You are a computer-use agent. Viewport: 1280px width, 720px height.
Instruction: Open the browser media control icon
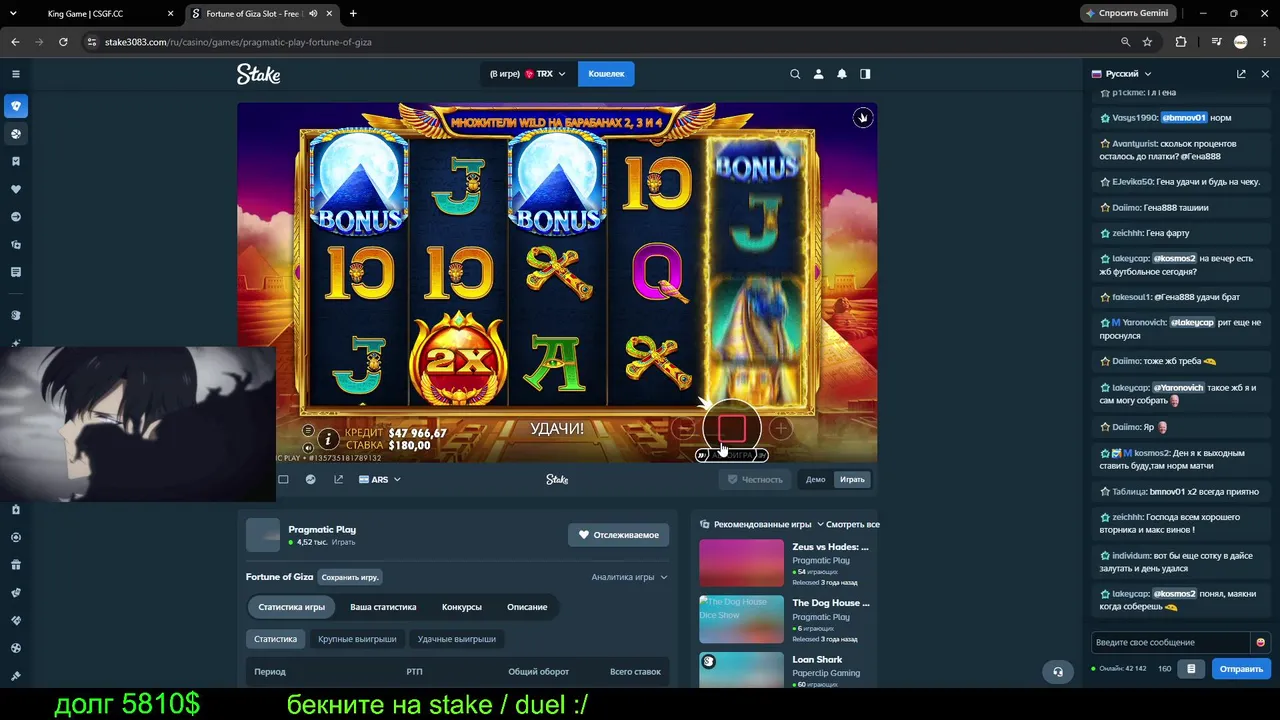pos(1216,42)
